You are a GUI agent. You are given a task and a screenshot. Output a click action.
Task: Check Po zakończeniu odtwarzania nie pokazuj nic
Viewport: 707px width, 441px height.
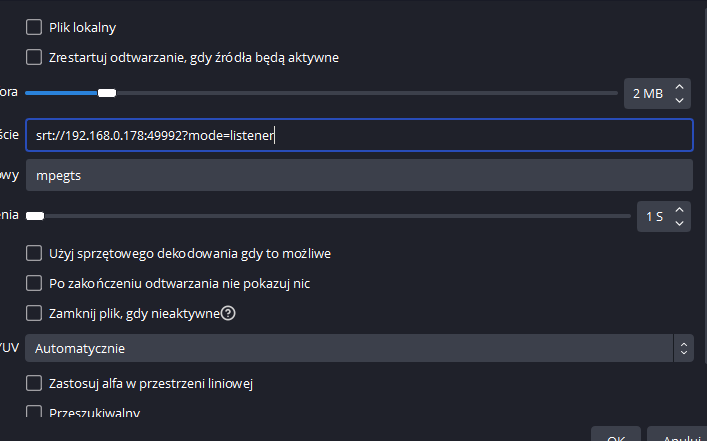click(x=34, y=283)
